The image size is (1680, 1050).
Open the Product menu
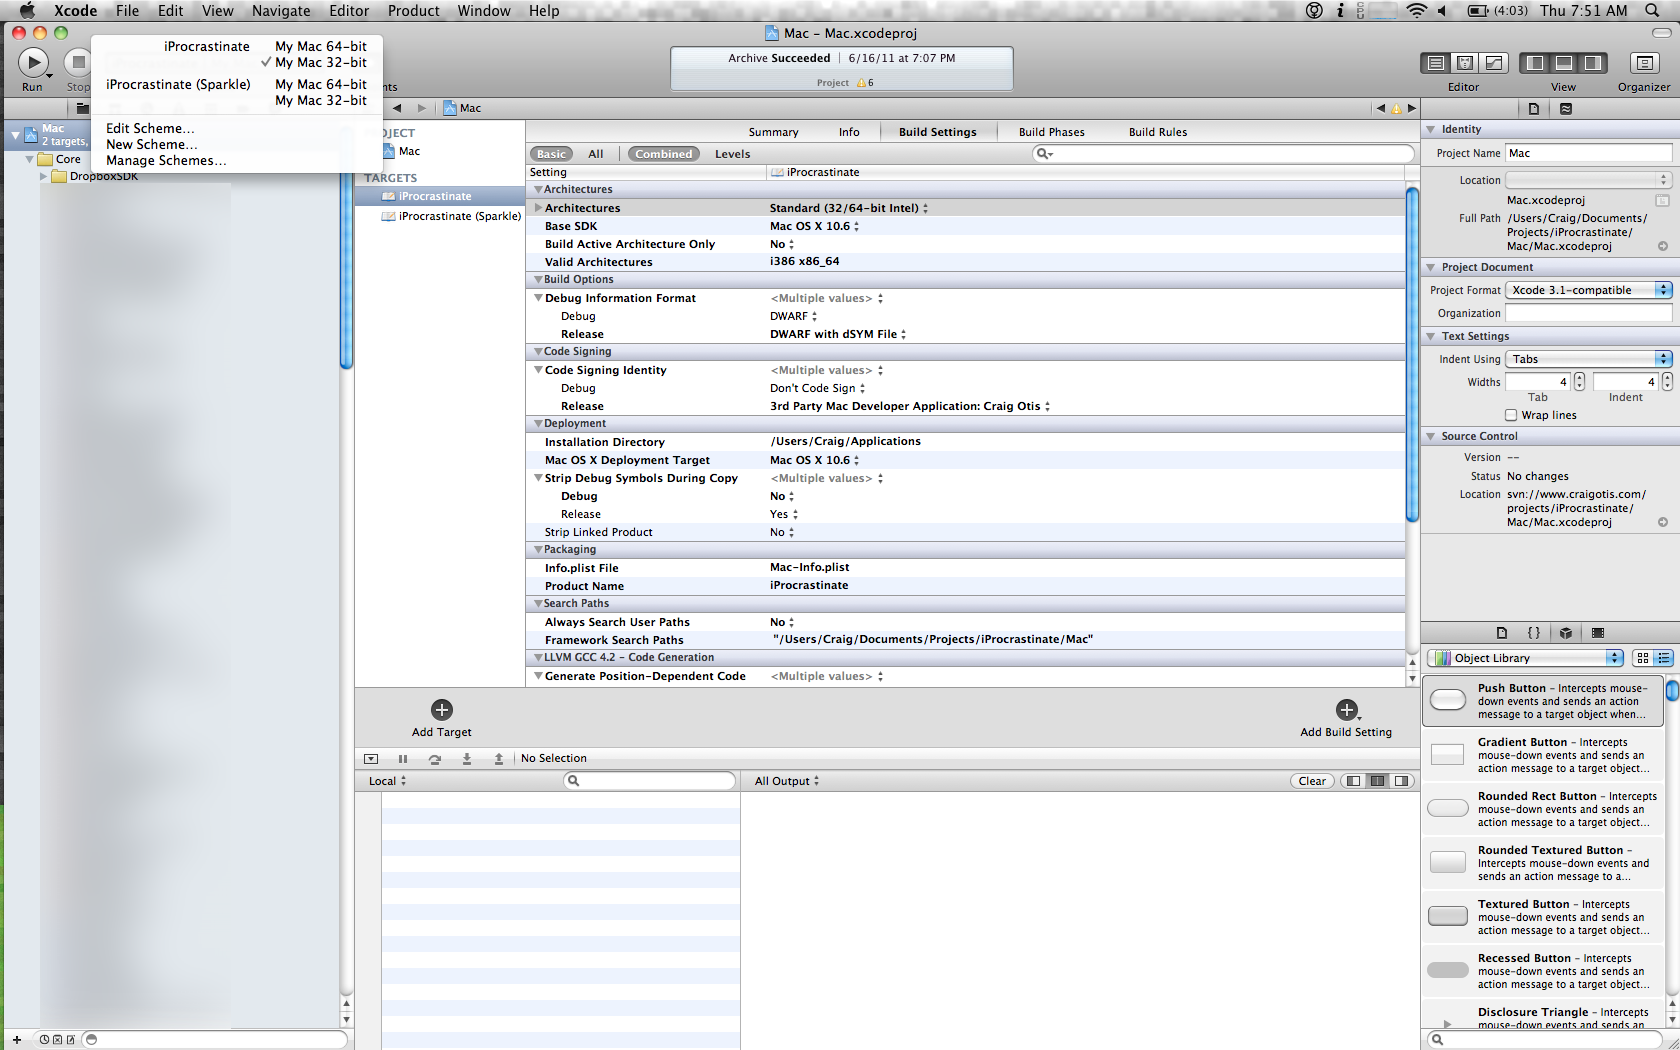pyautogui.click(x=414, y=11)
